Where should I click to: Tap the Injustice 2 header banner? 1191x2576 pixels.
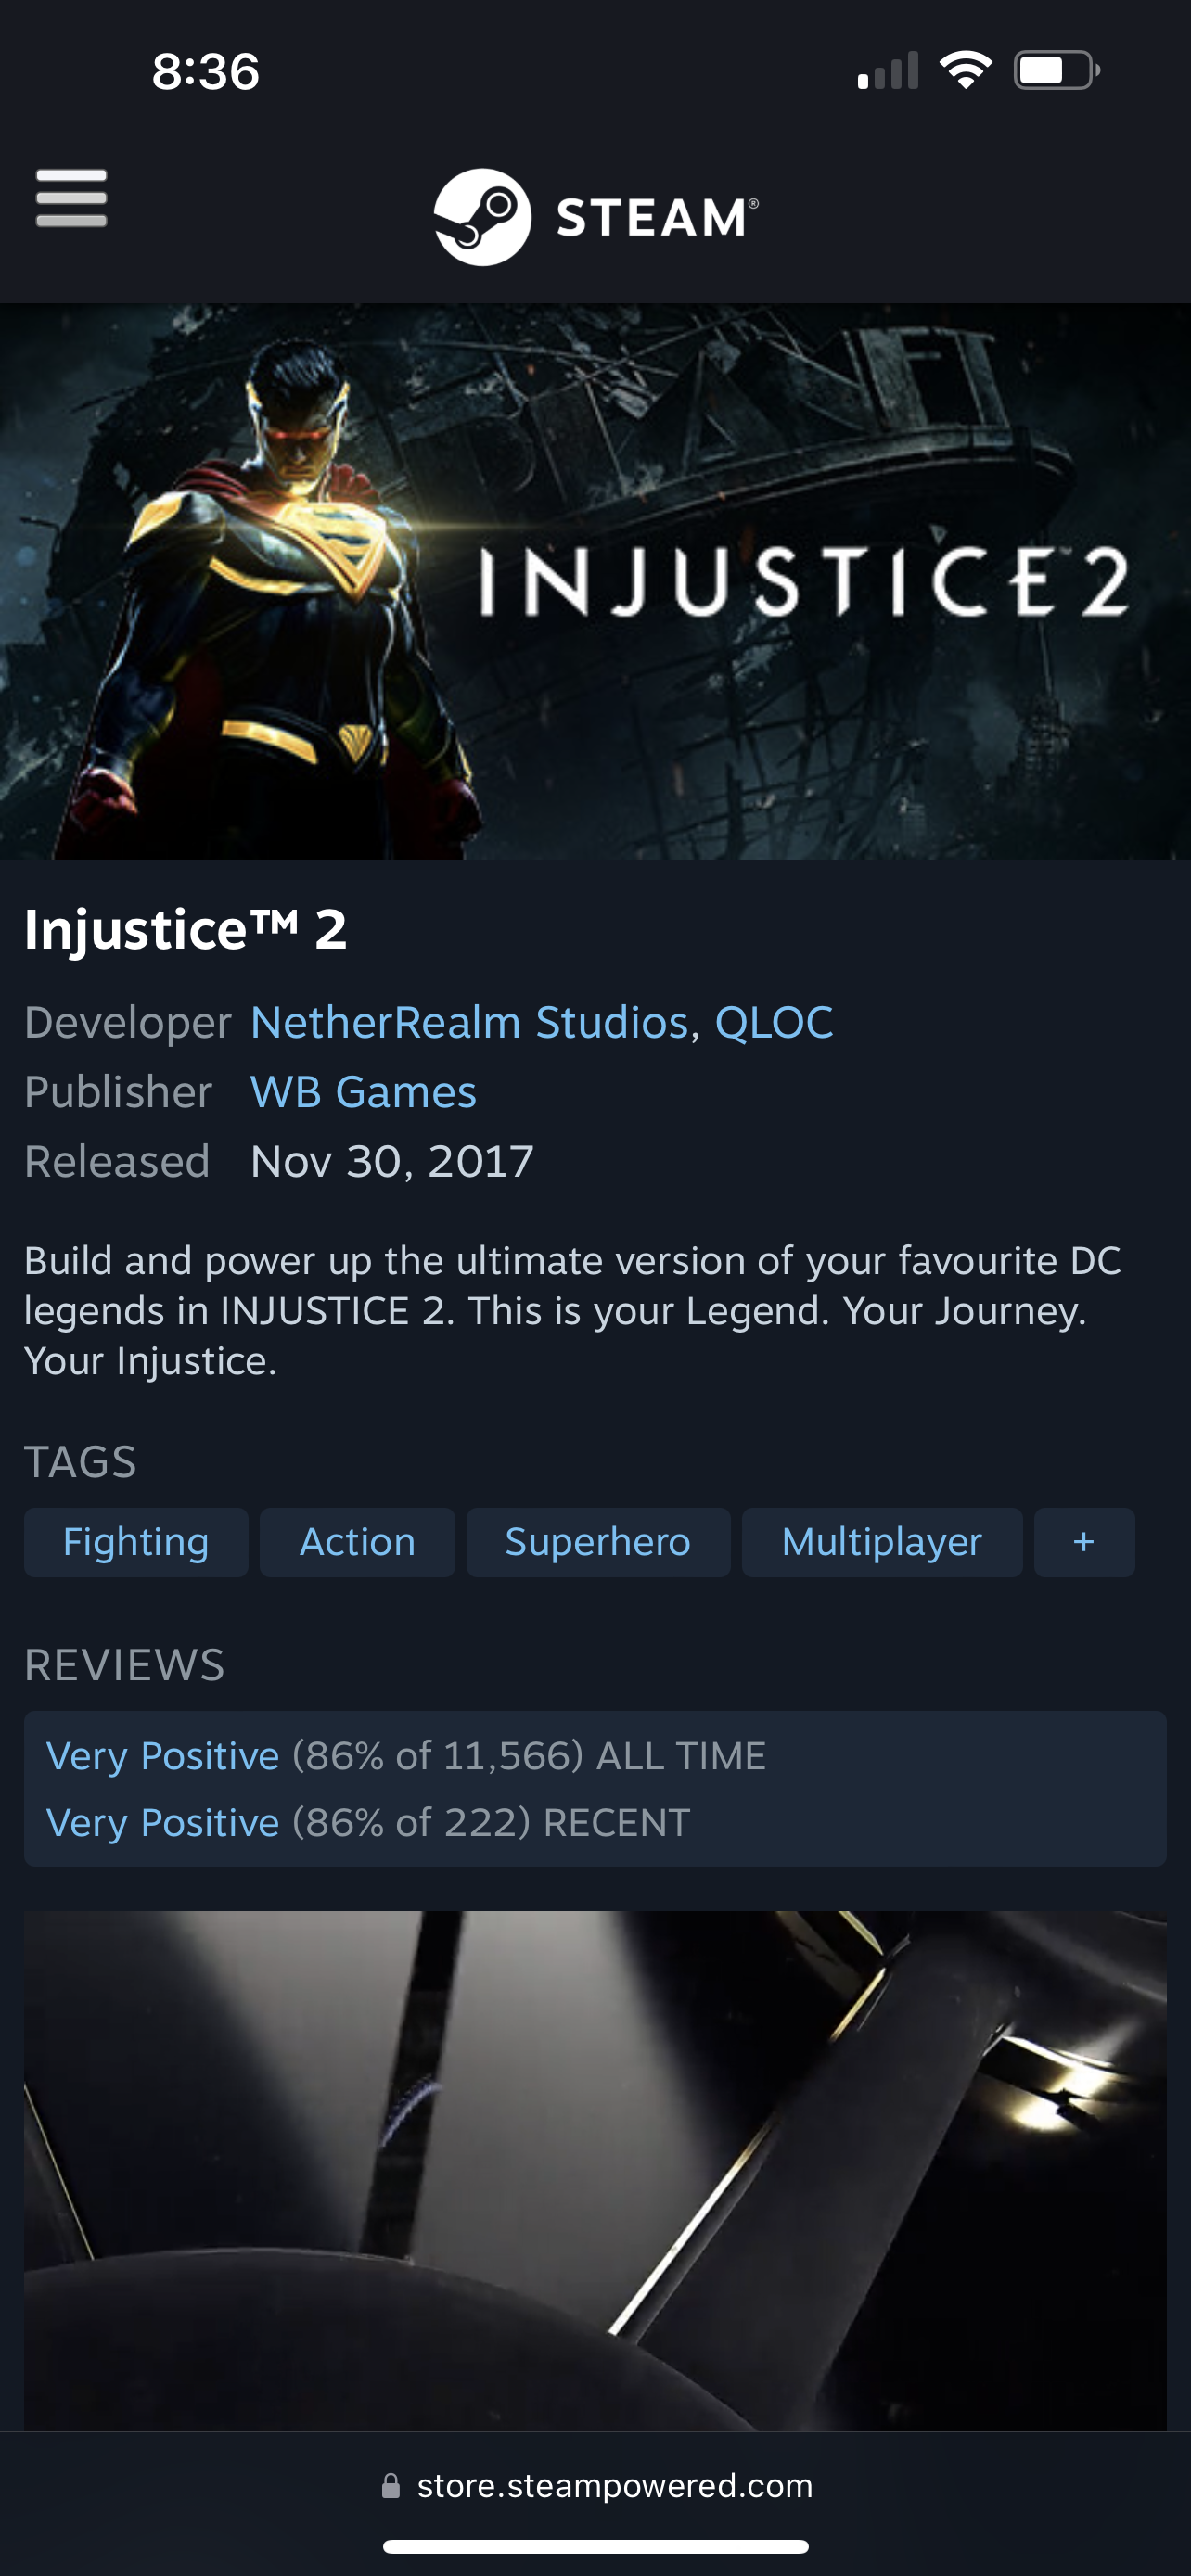pyautogui.click(x=595, y=581)
